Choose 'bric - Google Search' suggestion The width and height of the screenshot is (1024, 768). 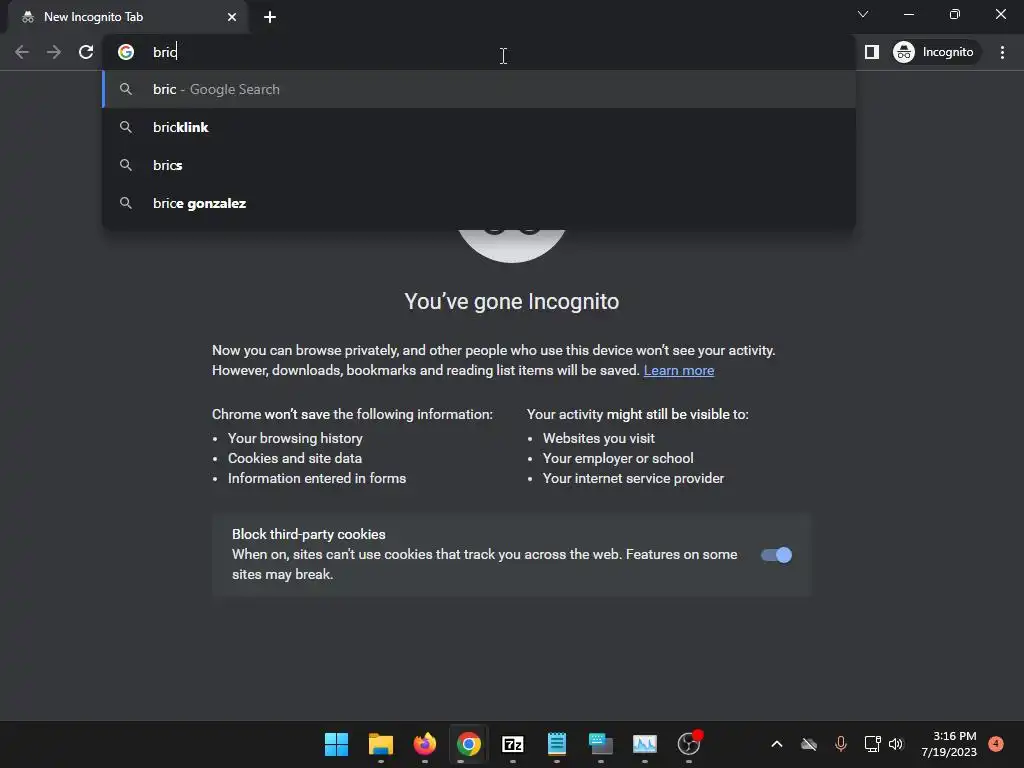click(479, 89)
